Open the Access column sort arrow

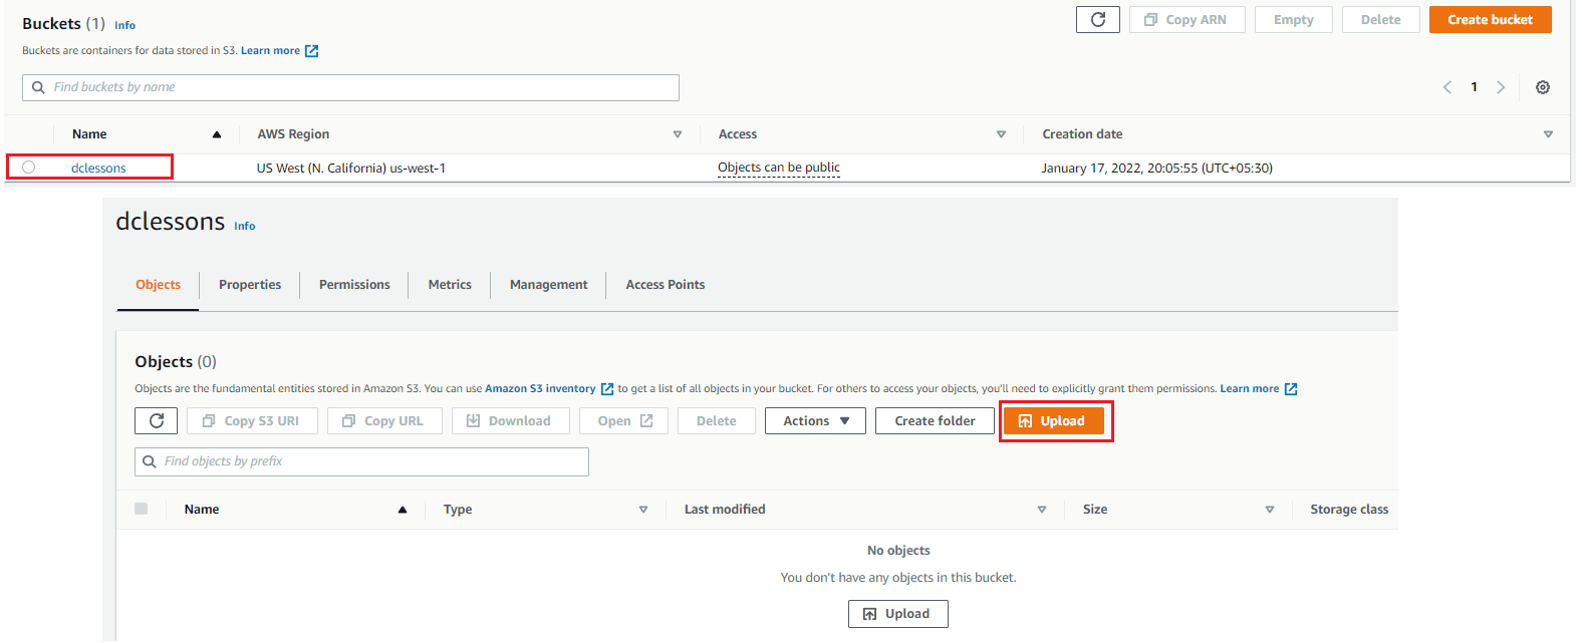click(x=1001, y=134)
